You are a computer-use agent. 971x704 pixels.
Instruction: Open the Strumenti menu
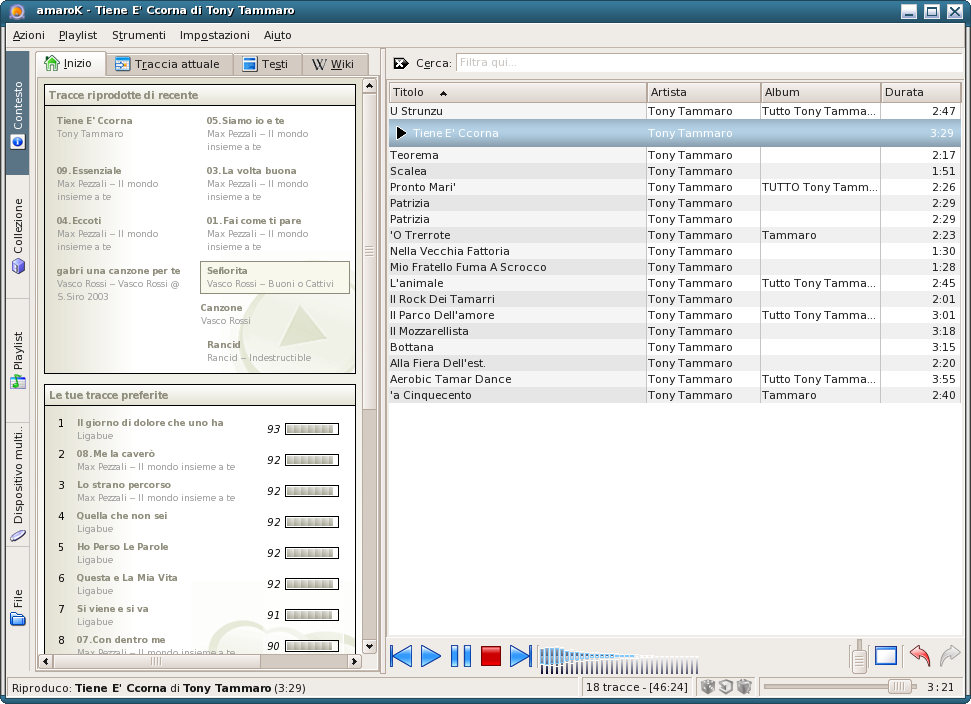coord(139,35)
